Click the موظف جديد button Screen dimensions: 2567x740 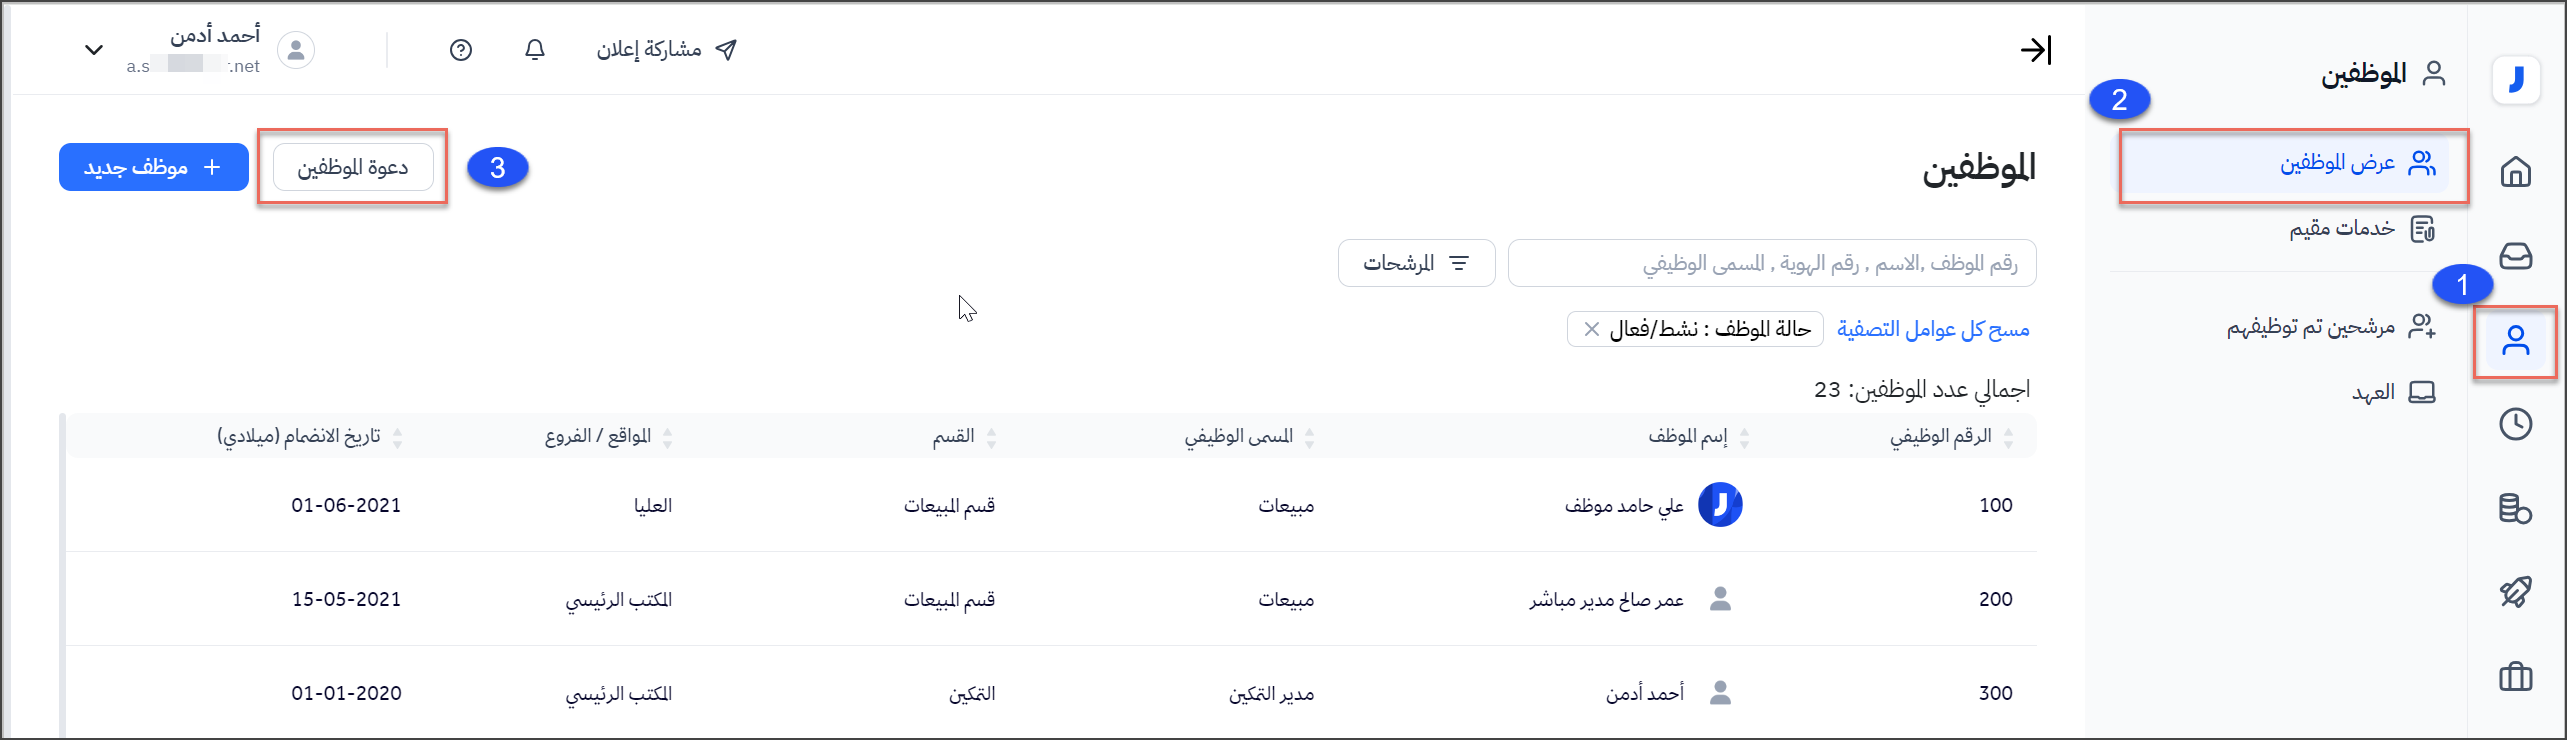154,167
